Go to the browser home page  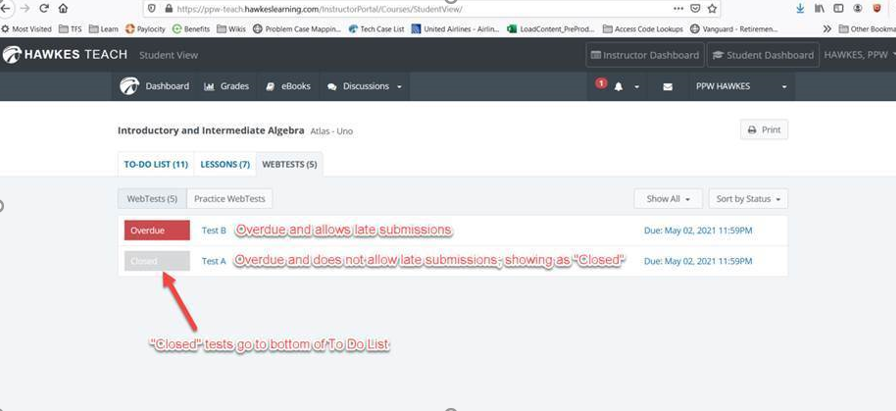(63, 9)
